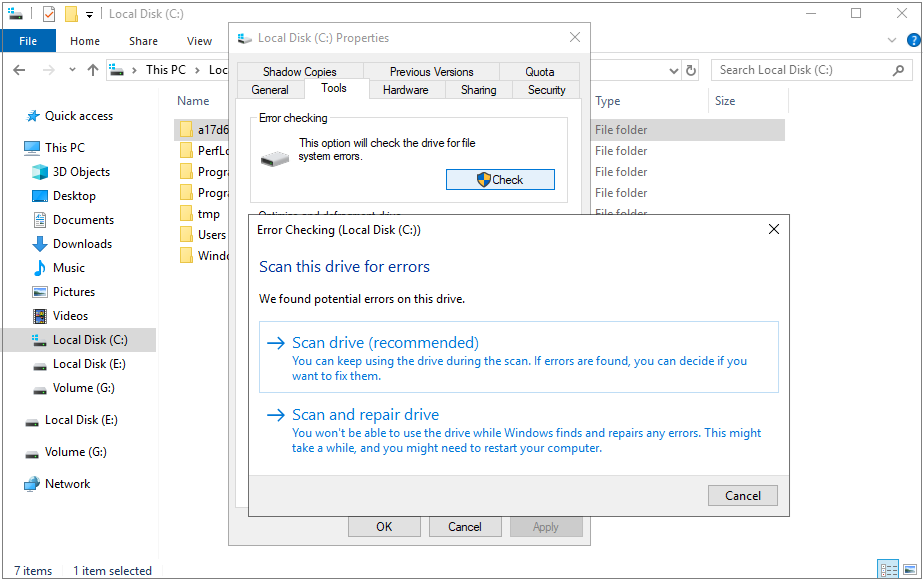Click the Properties quick access toolbar icon

49,14
